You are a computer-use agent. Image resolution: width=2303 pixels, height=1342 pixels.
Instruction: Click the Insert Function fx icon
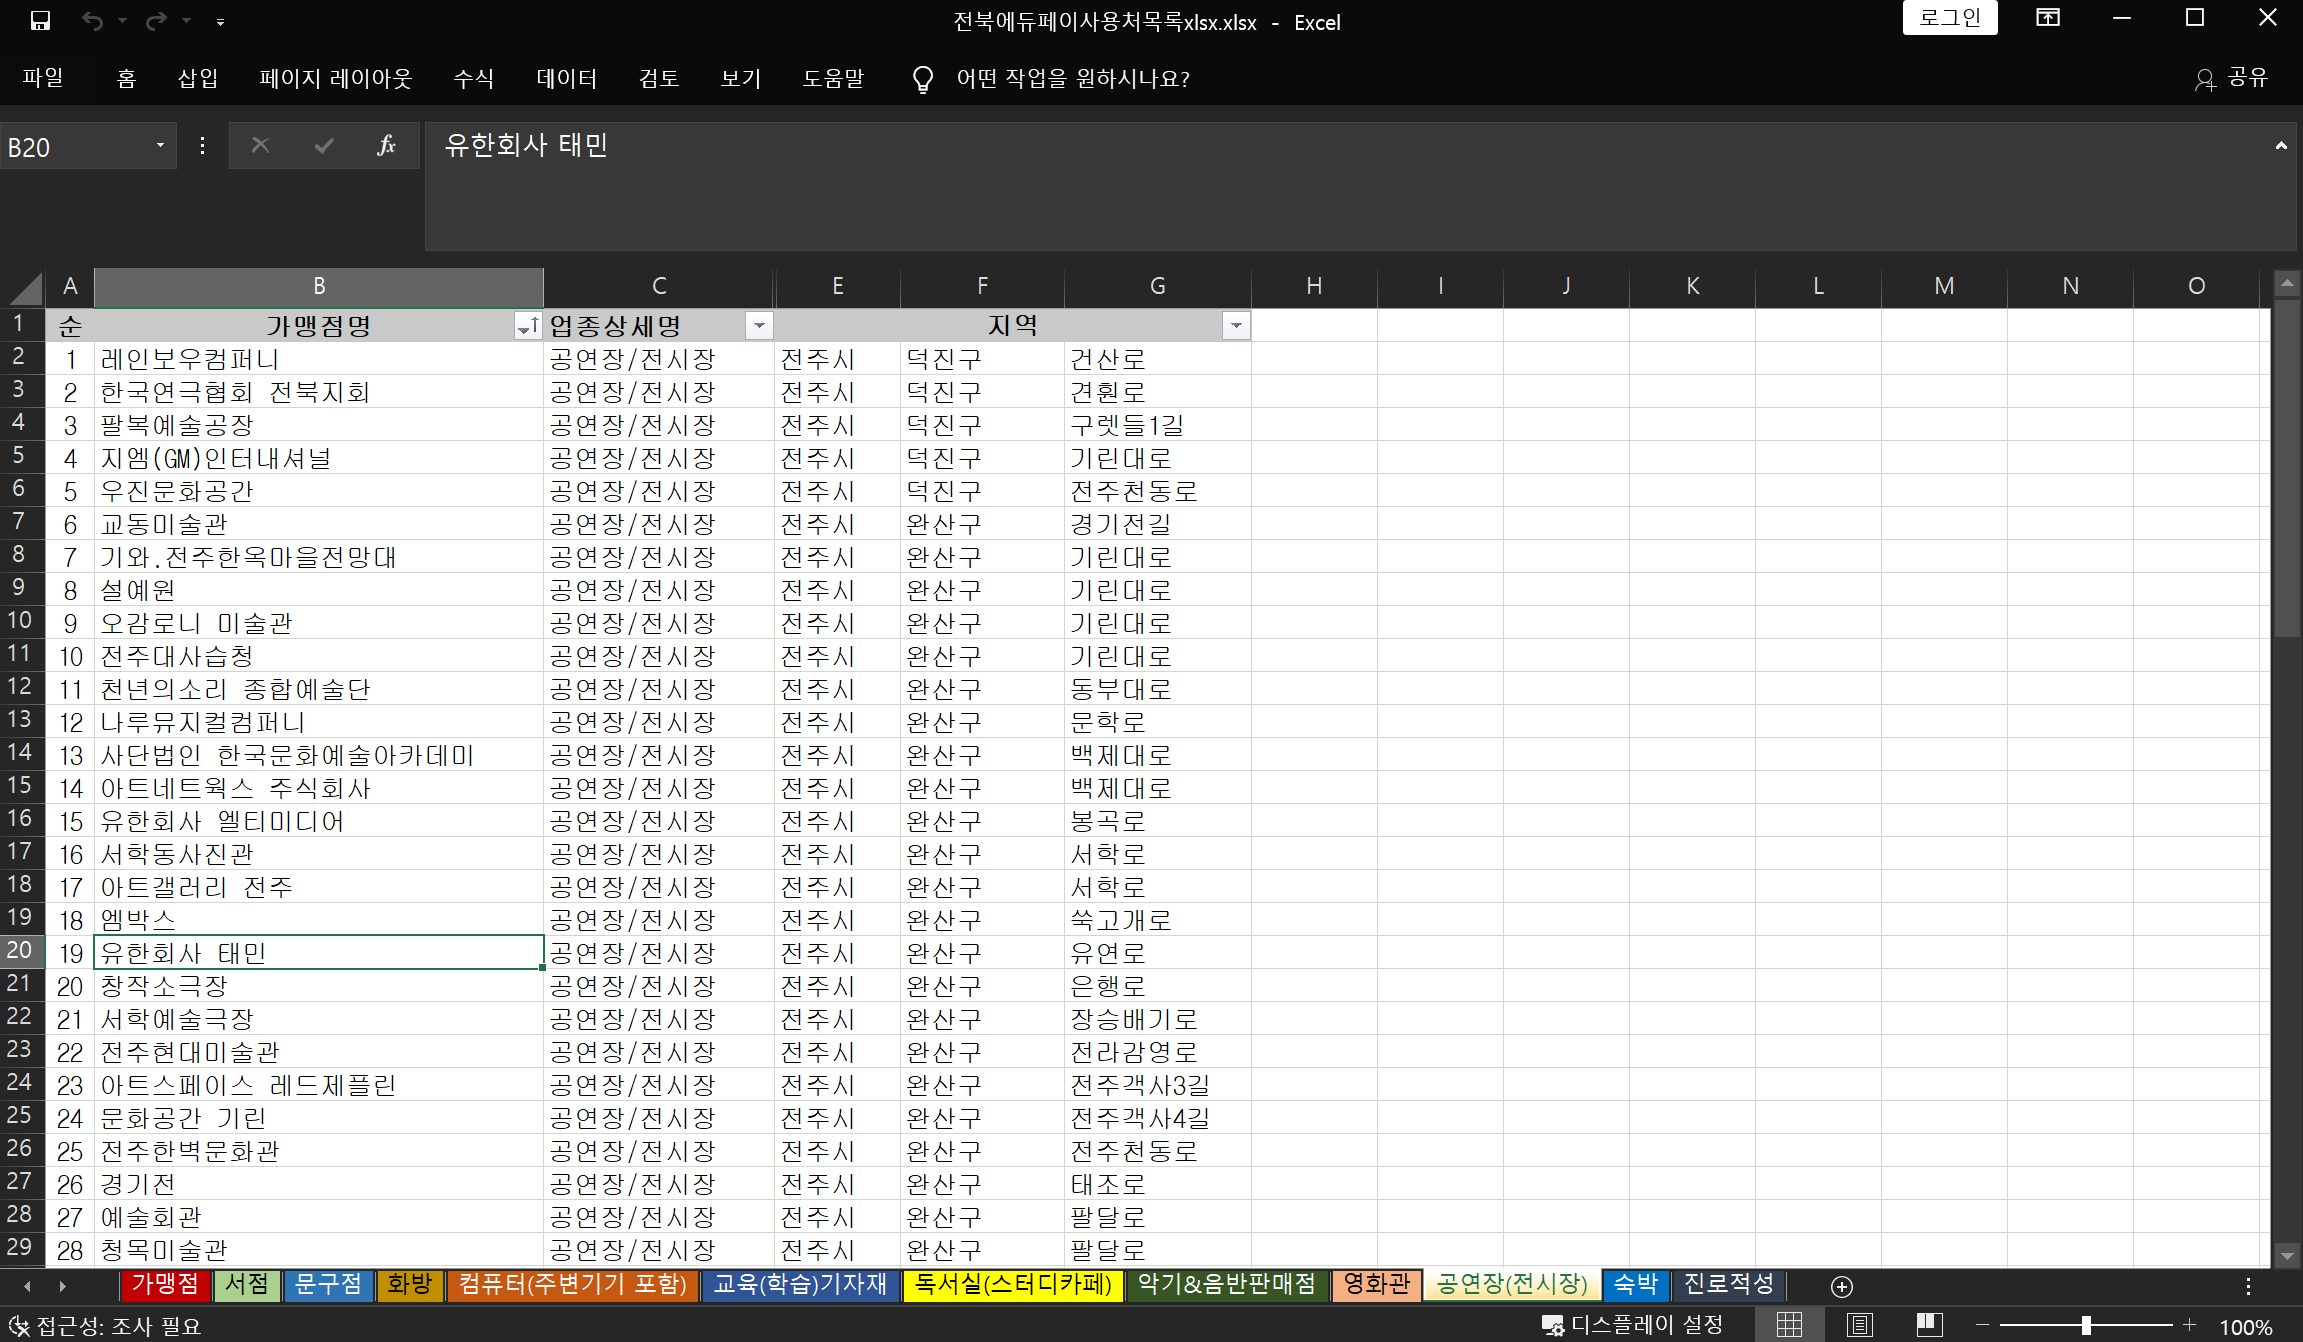[x=386, y=146]
